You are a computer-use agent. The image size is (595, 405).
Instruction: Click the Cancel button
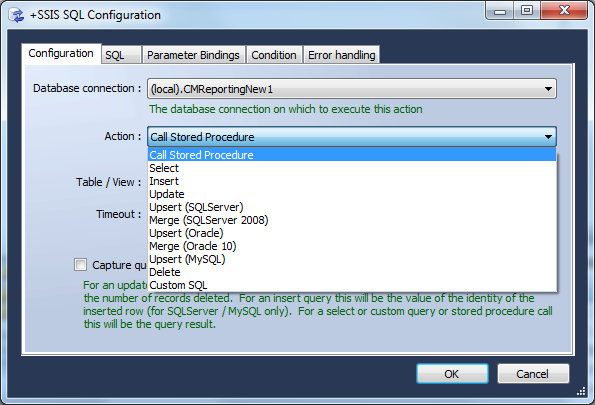point(532,374)
